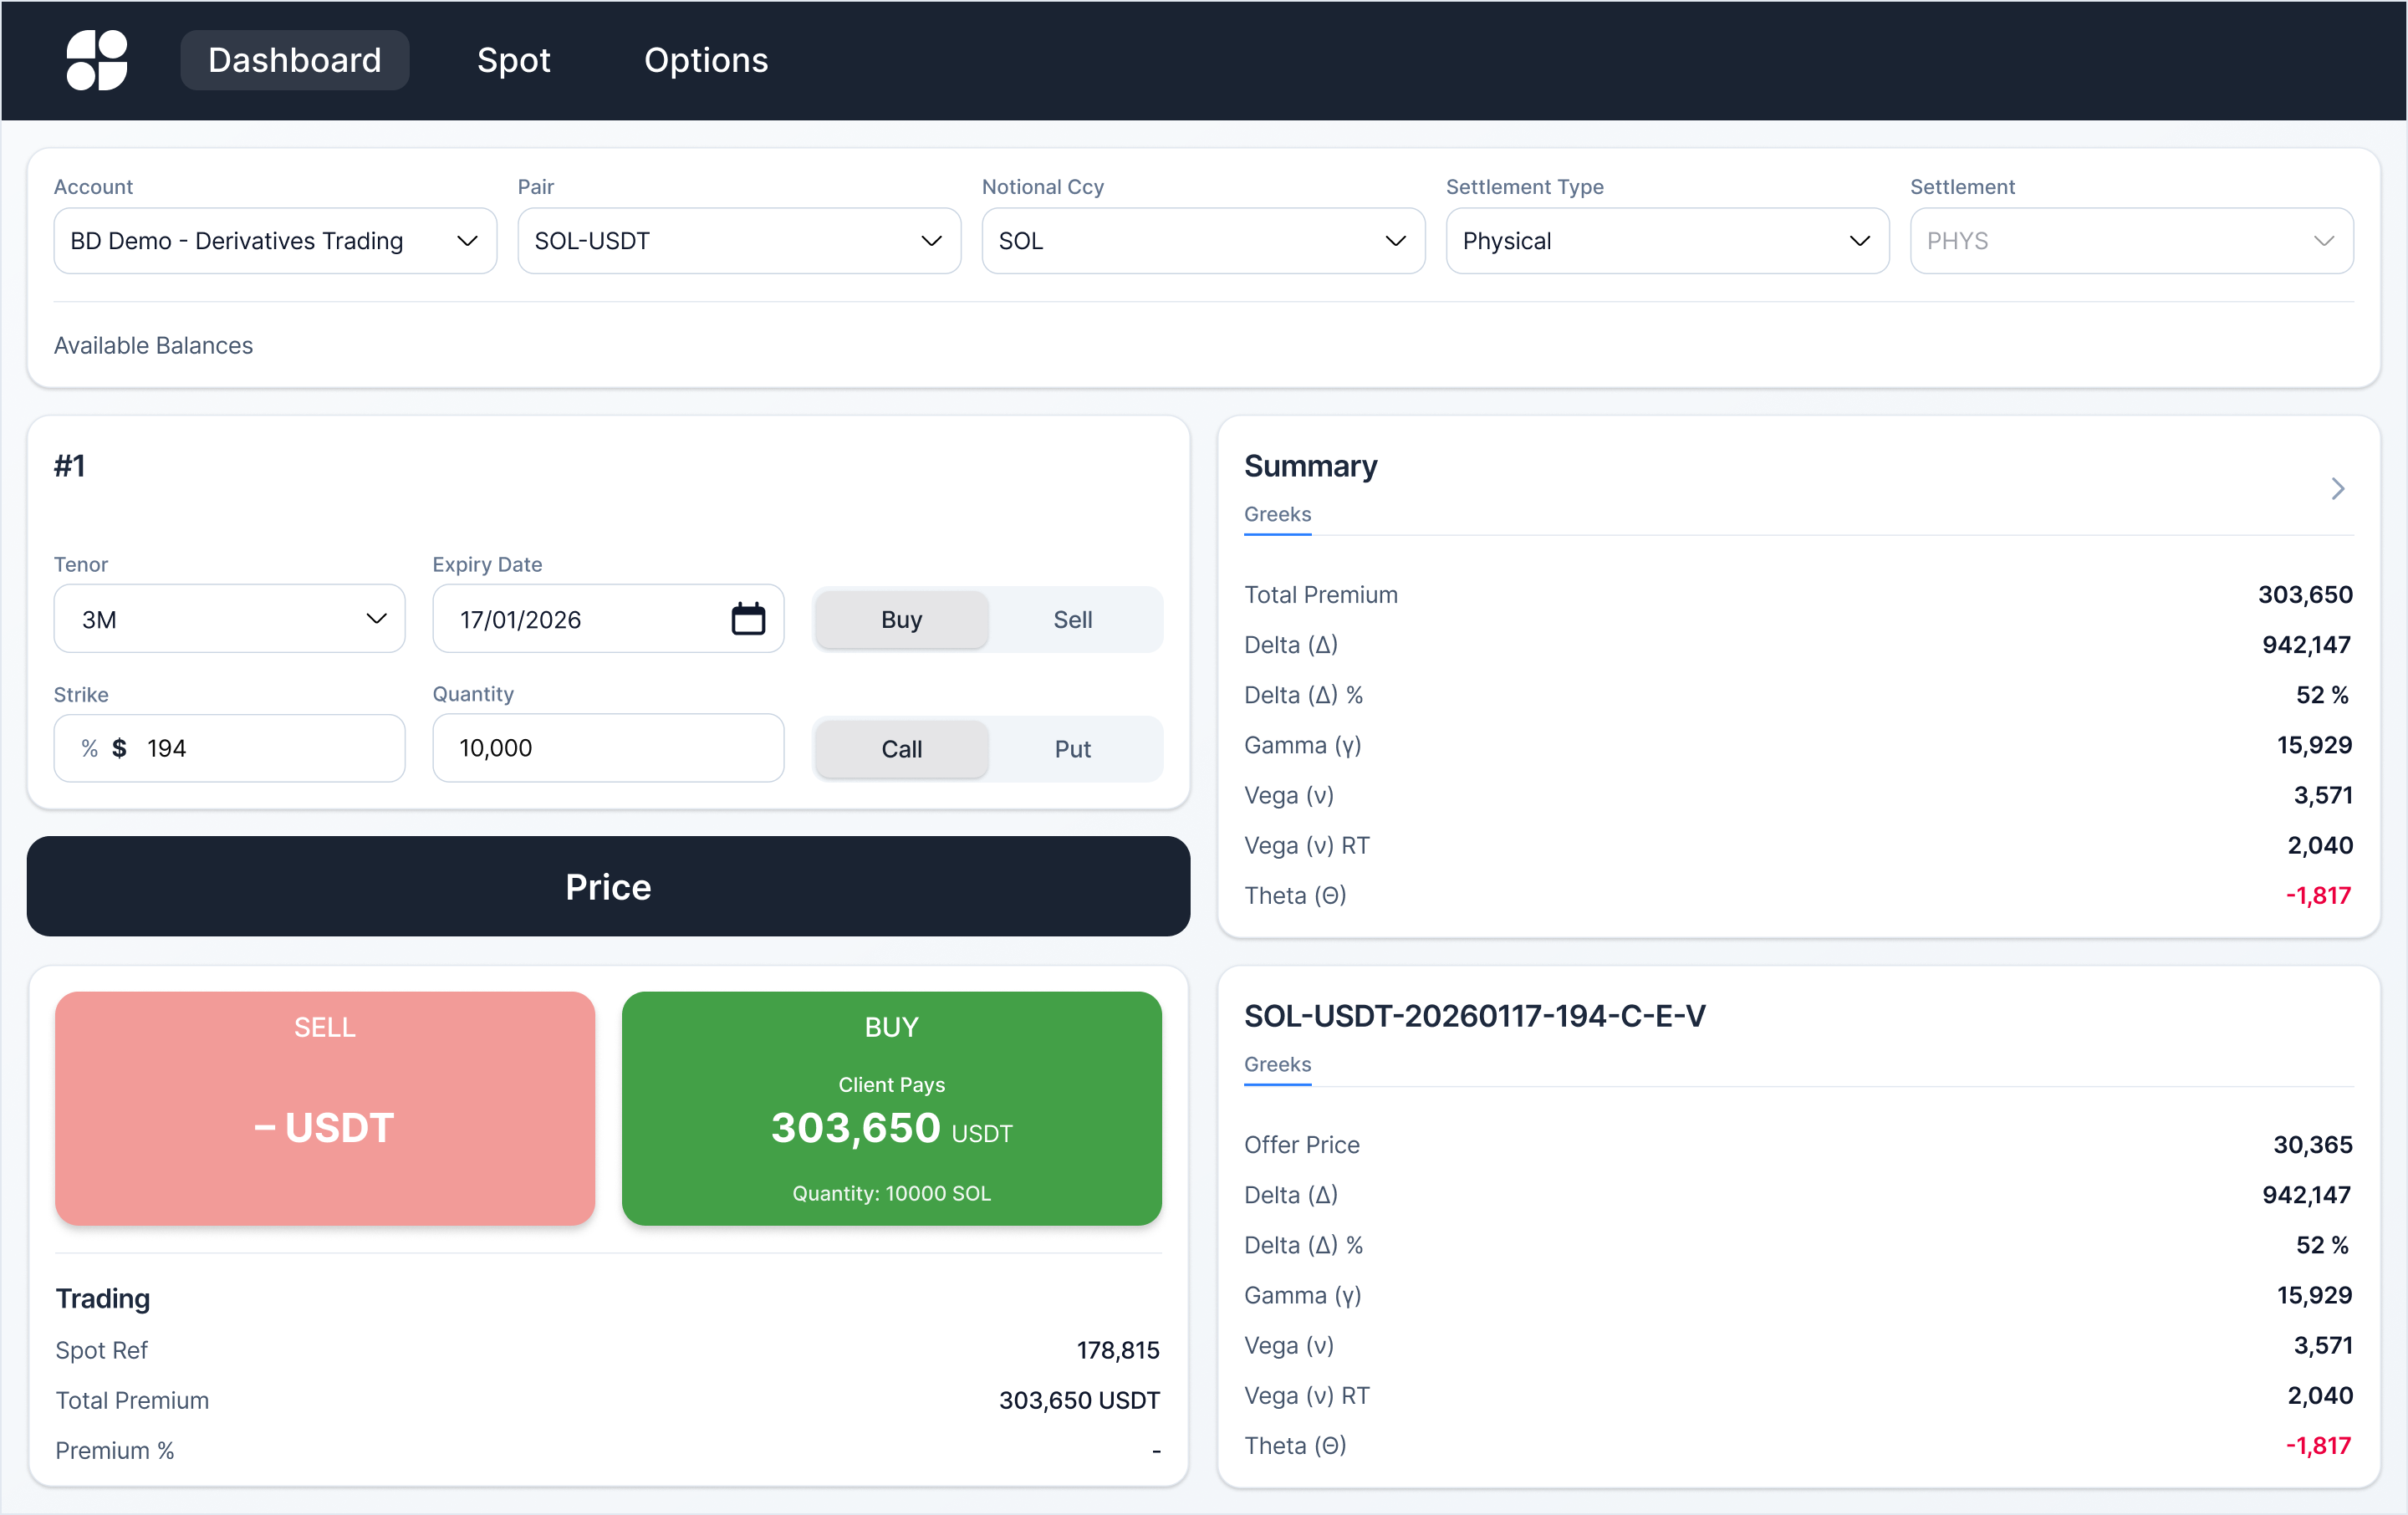This screenshot has width=2408, height=1515.
Task: Switch strike input to percent mode
Action: click(x=89, y=748)
